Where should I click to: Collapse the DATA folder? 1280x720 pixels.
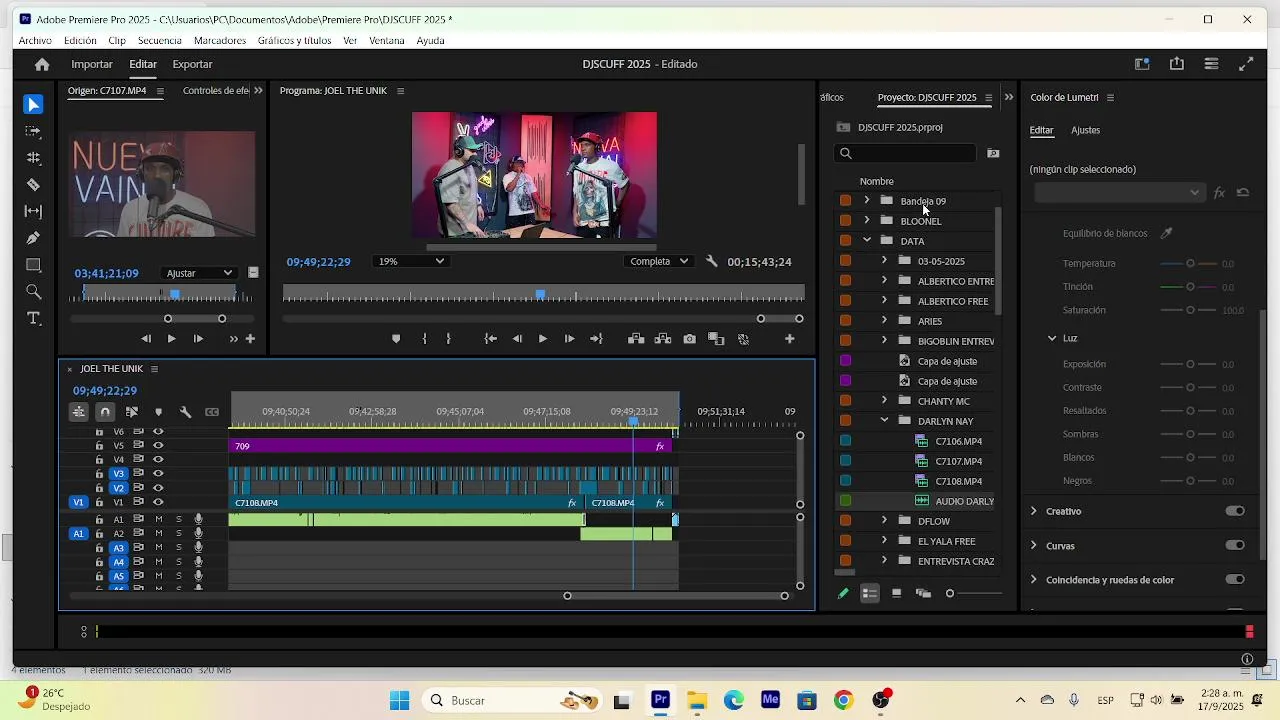coord(867,241)
